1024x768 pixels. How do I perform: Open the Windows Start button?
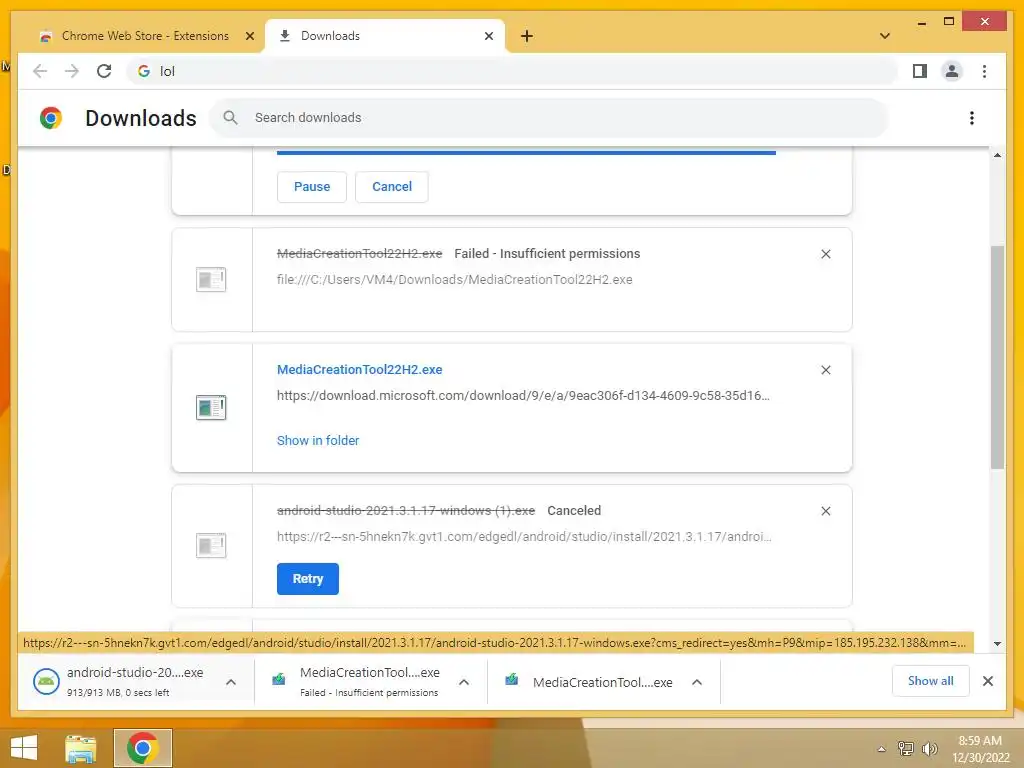pyautogui.click(x=24, y=748)
